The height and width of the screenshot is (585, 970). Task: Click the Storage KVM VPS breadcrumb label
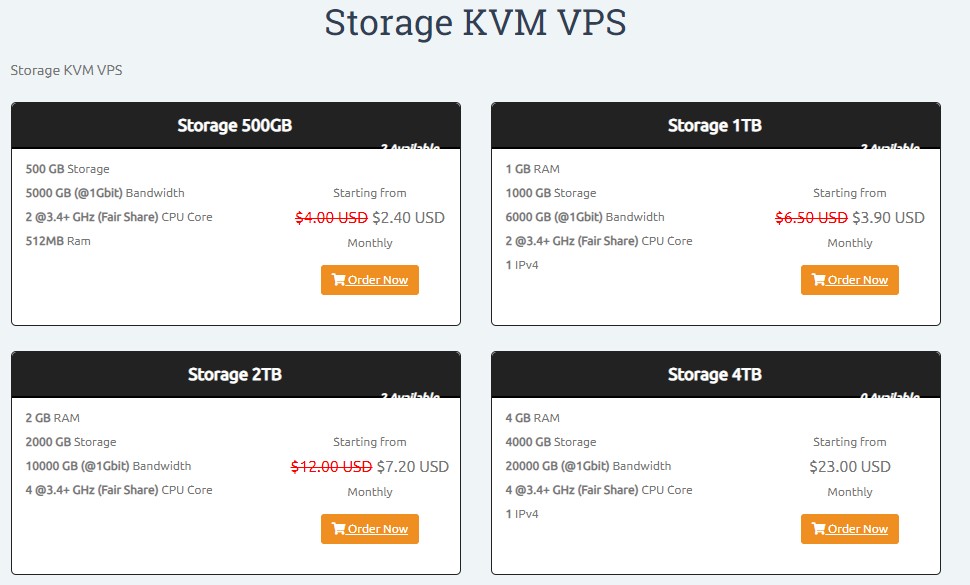66,70
